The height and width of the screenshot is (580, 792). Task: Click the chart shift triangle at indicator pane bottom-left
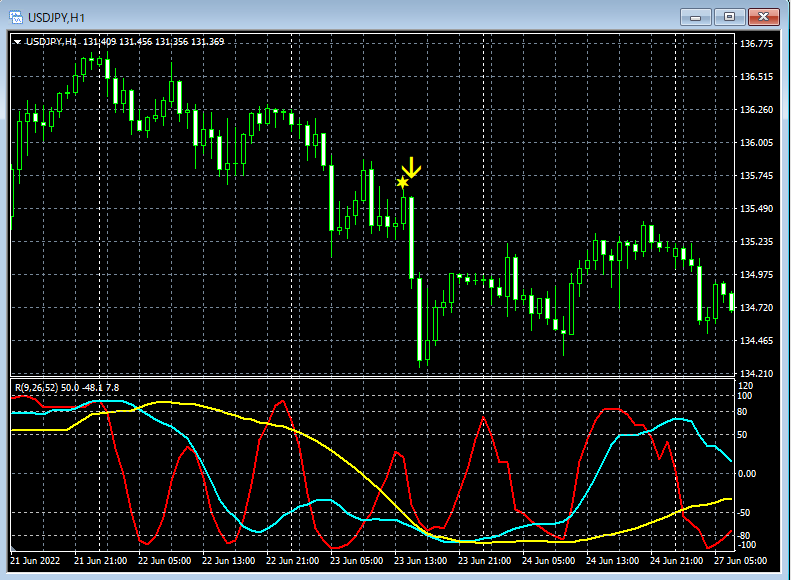tap(13, 549)
